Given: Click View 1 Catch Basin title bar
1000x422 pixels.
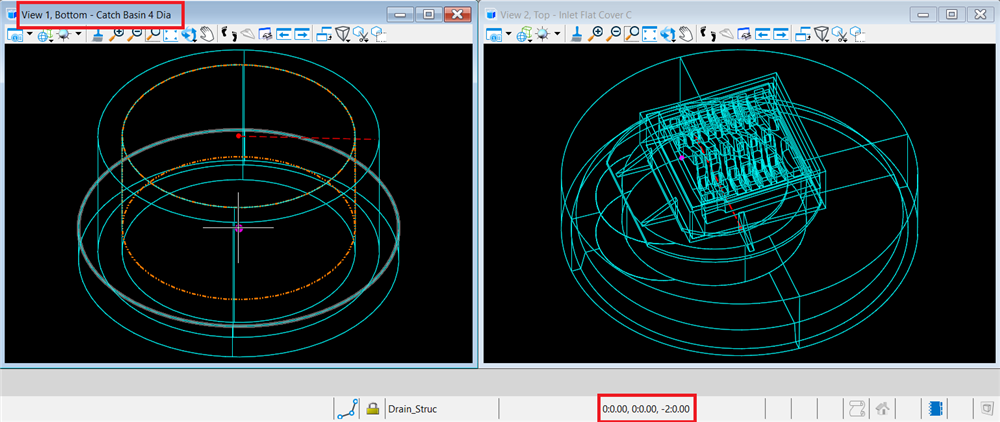Looking at the screenshot, I should click(100, 14).
